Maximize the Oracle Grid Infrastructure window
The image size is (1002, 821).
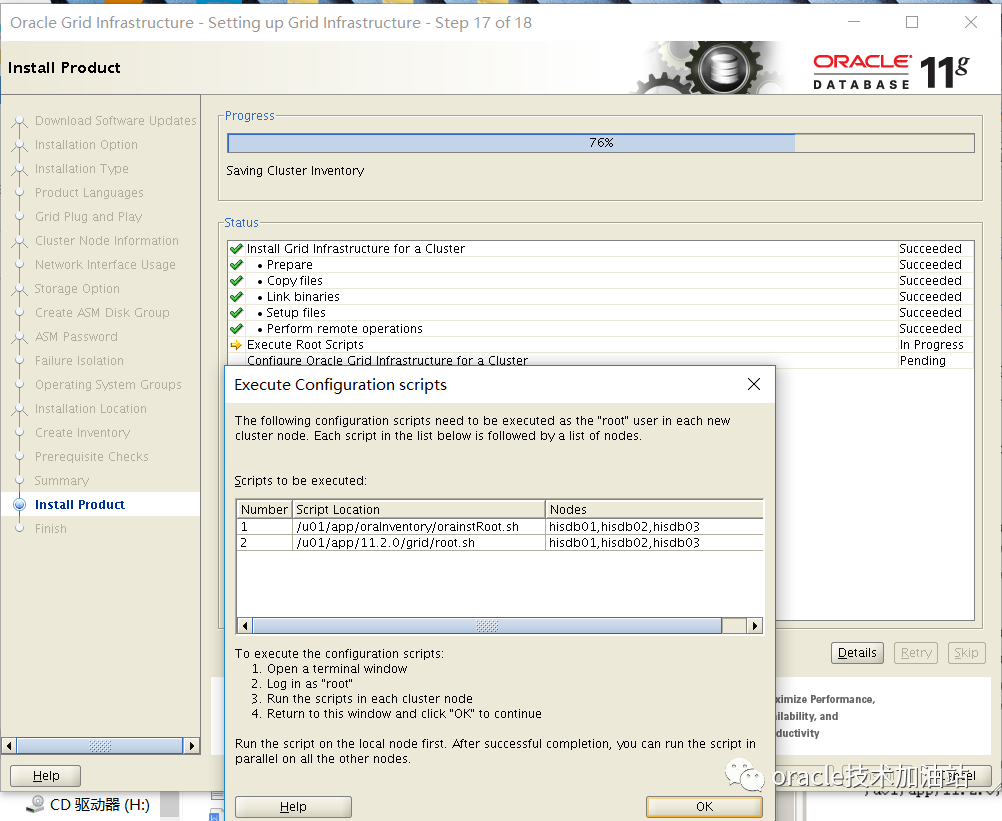[x=912, y=22]
